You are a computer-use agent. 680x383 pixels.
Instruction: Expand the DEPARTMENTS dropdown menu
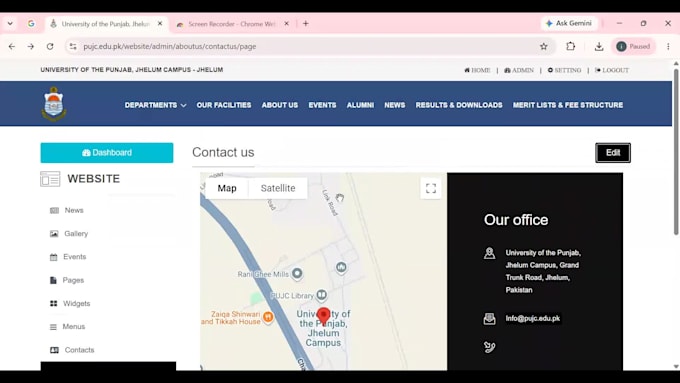point(155,105)
